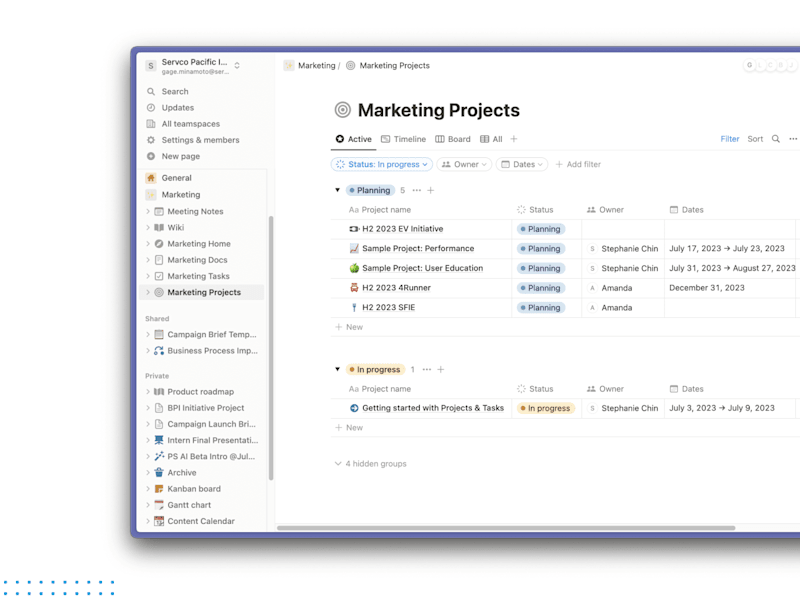Screen dimensions: 800x600
Task: Click the Wiki book icon
Action: 159,228
